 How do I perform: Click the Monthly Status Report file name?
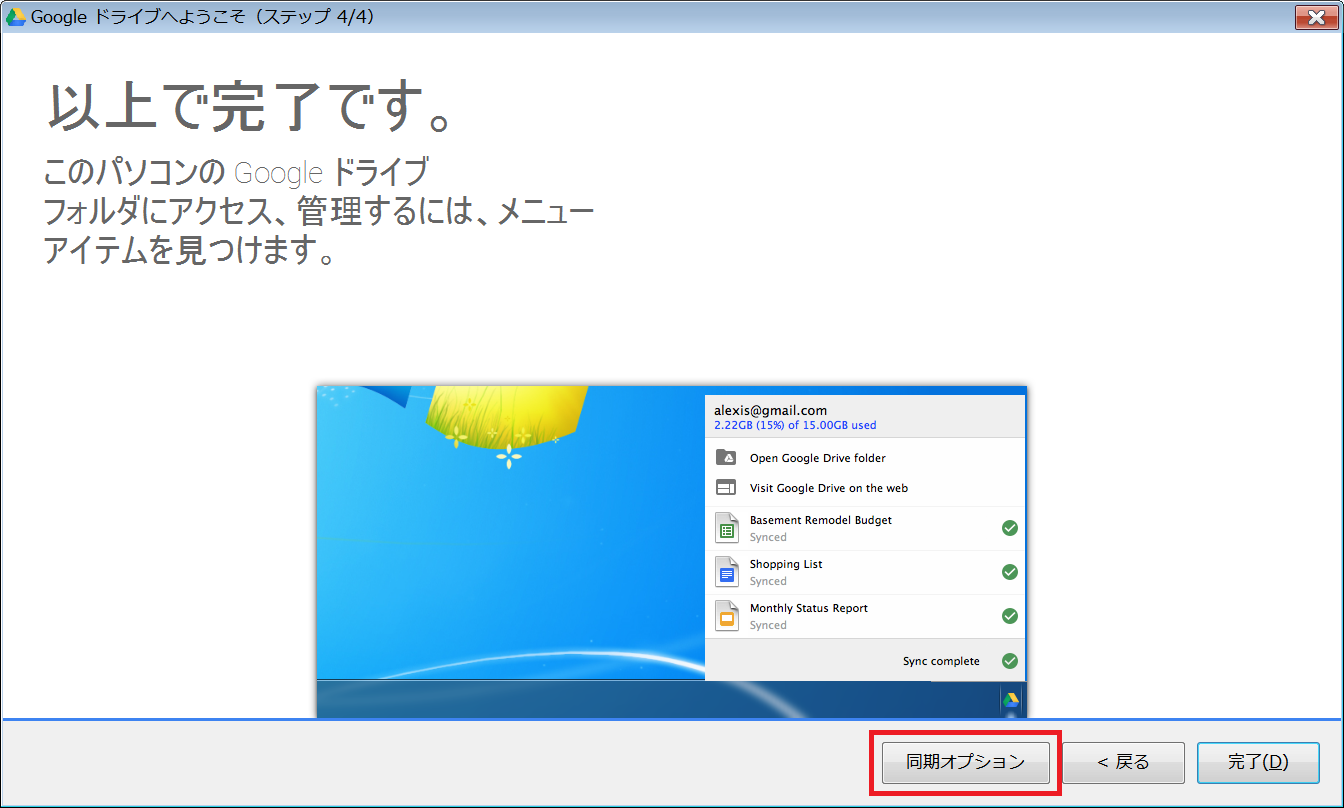tap(809, 608)
